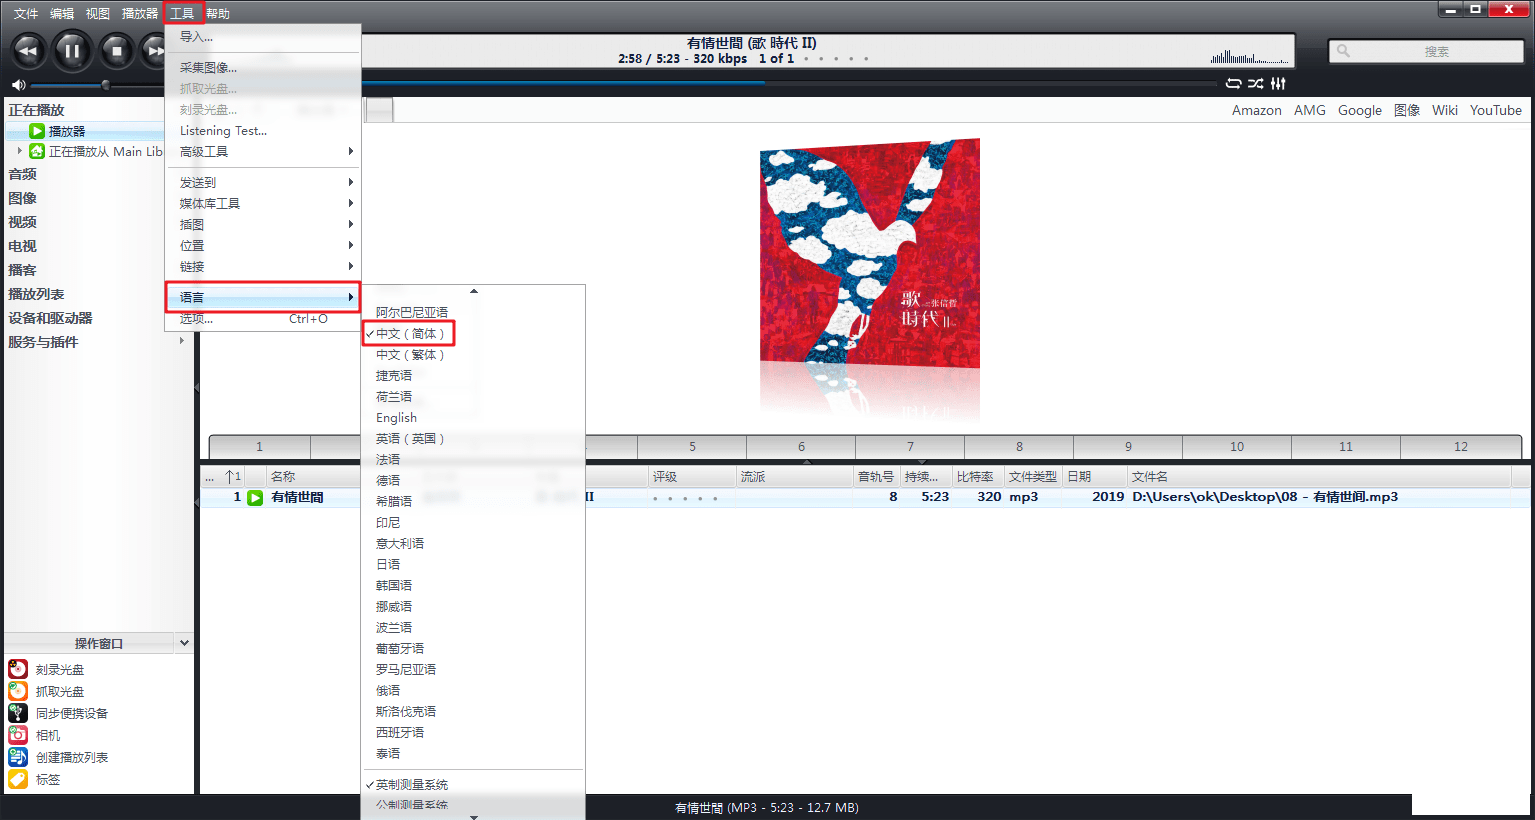Open the YouTube link
The height and width of the screenshot is (820, 1535).
(x=1495, y=110)
